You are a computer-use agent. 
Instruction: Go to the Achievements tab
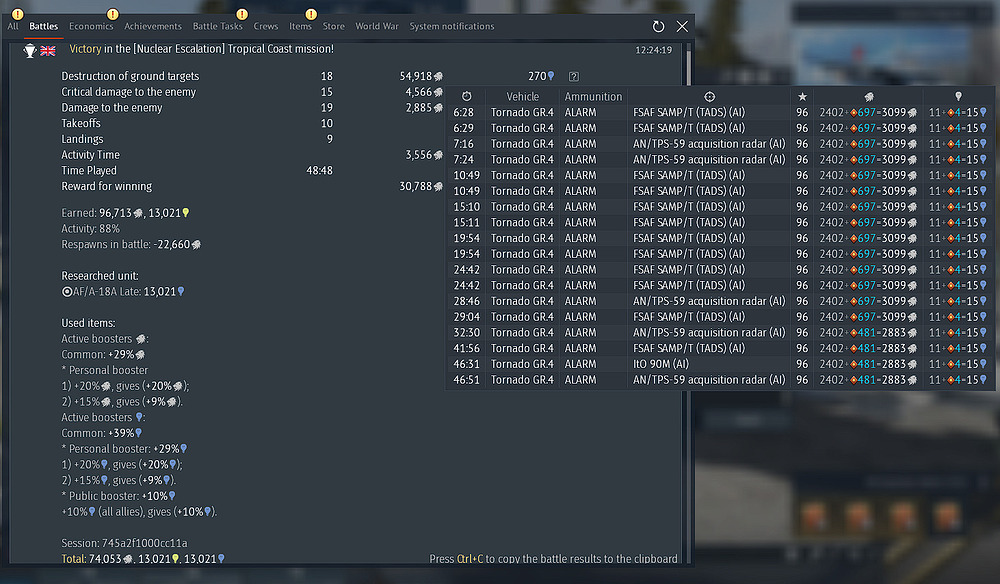click(x=153, y=26)
